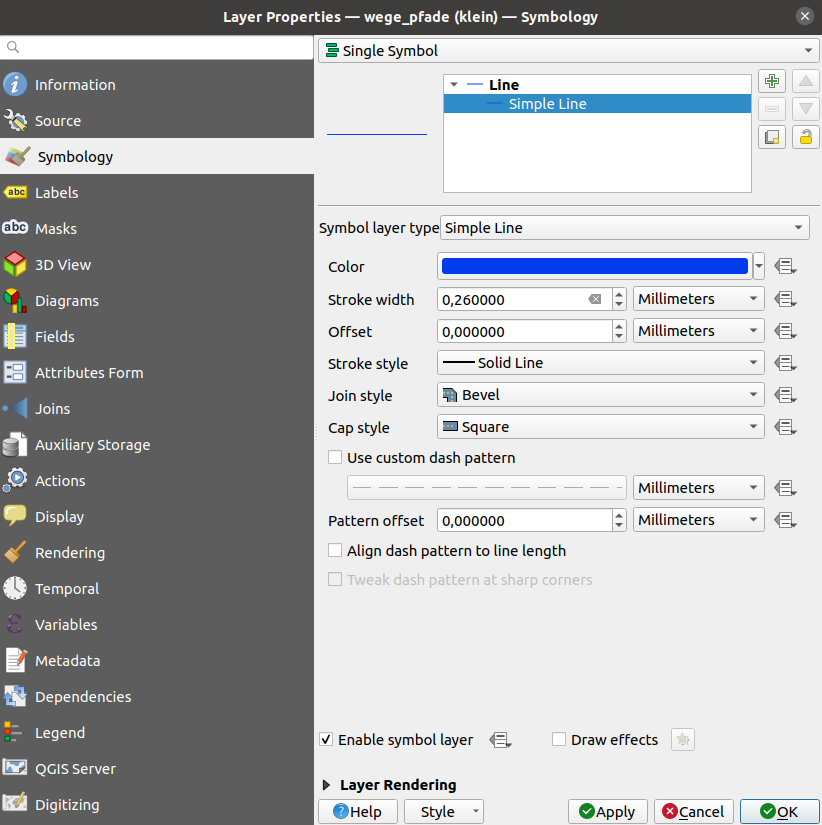Open the Fields section icon
Viewport: 822px width, 825px height.
pos(15,337)
